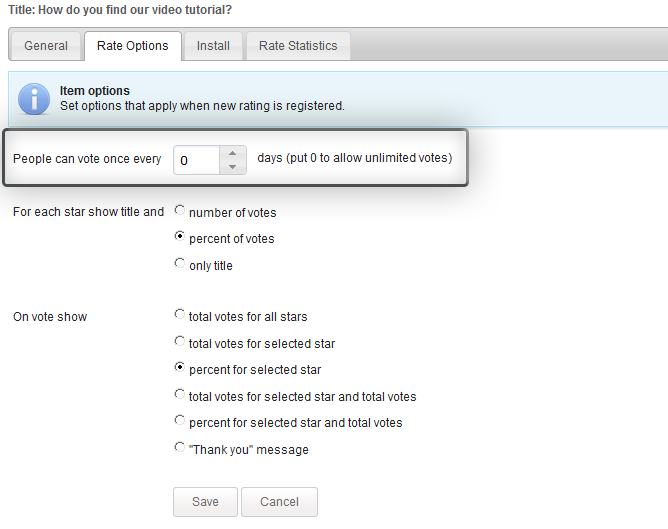Select percent of votes radio option
This screenshot has height=529, width=668.
[180, 236]
